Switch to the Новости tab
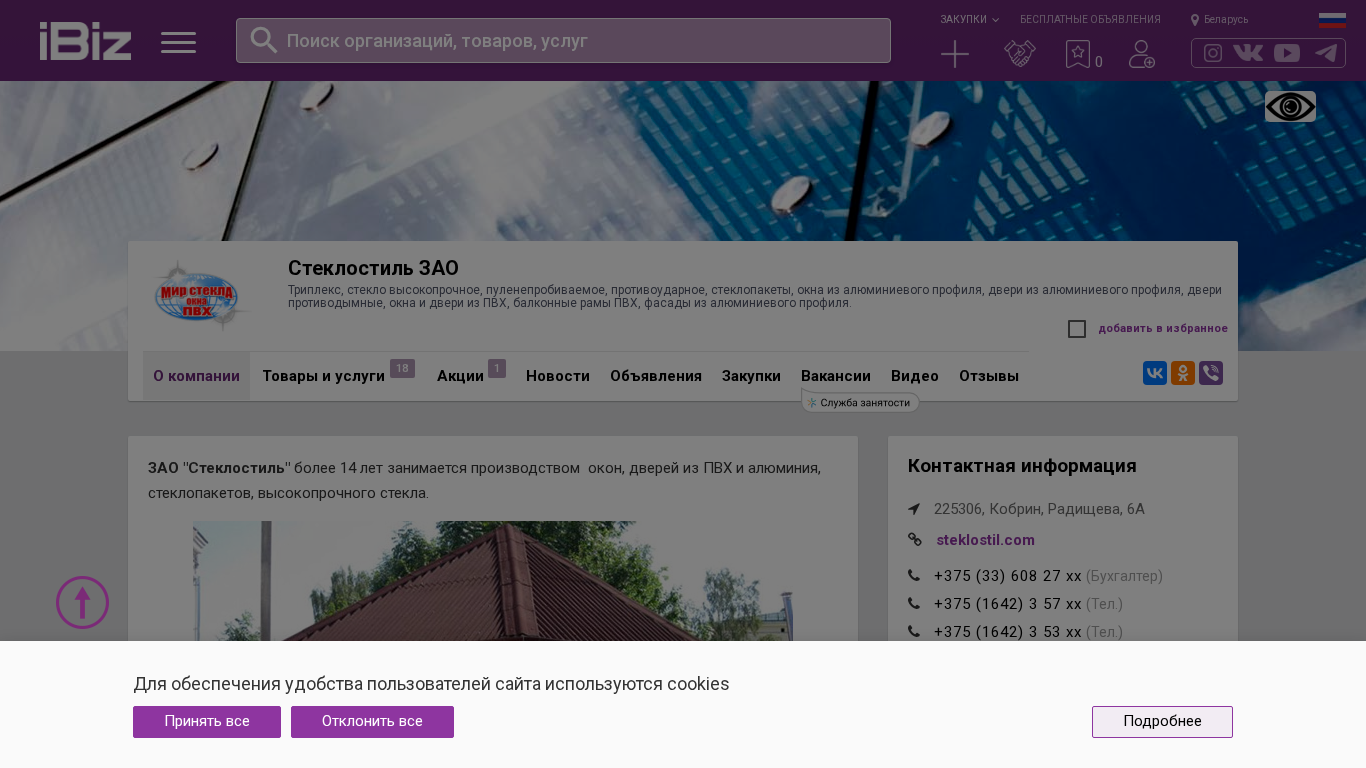1366x768 pixels. pyautogui.click(x=558, y=376)
